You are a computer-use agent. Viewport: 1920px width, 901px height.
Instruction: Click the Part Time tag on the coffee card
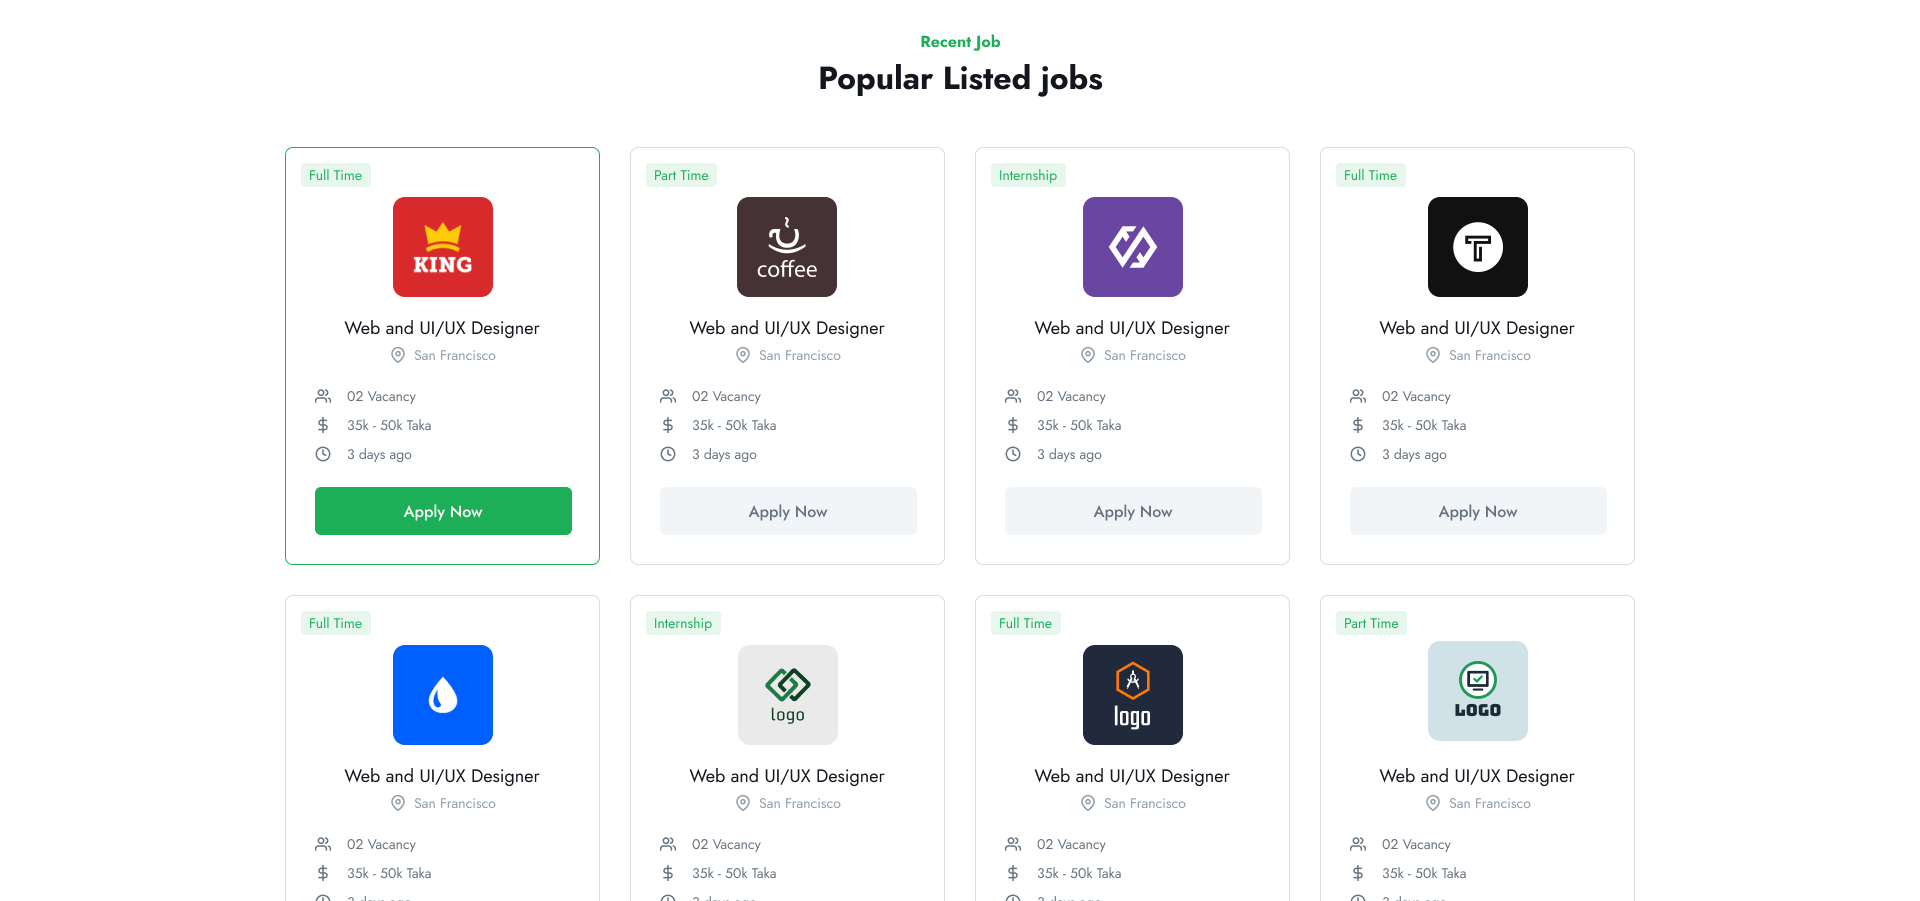pos(681,175)
